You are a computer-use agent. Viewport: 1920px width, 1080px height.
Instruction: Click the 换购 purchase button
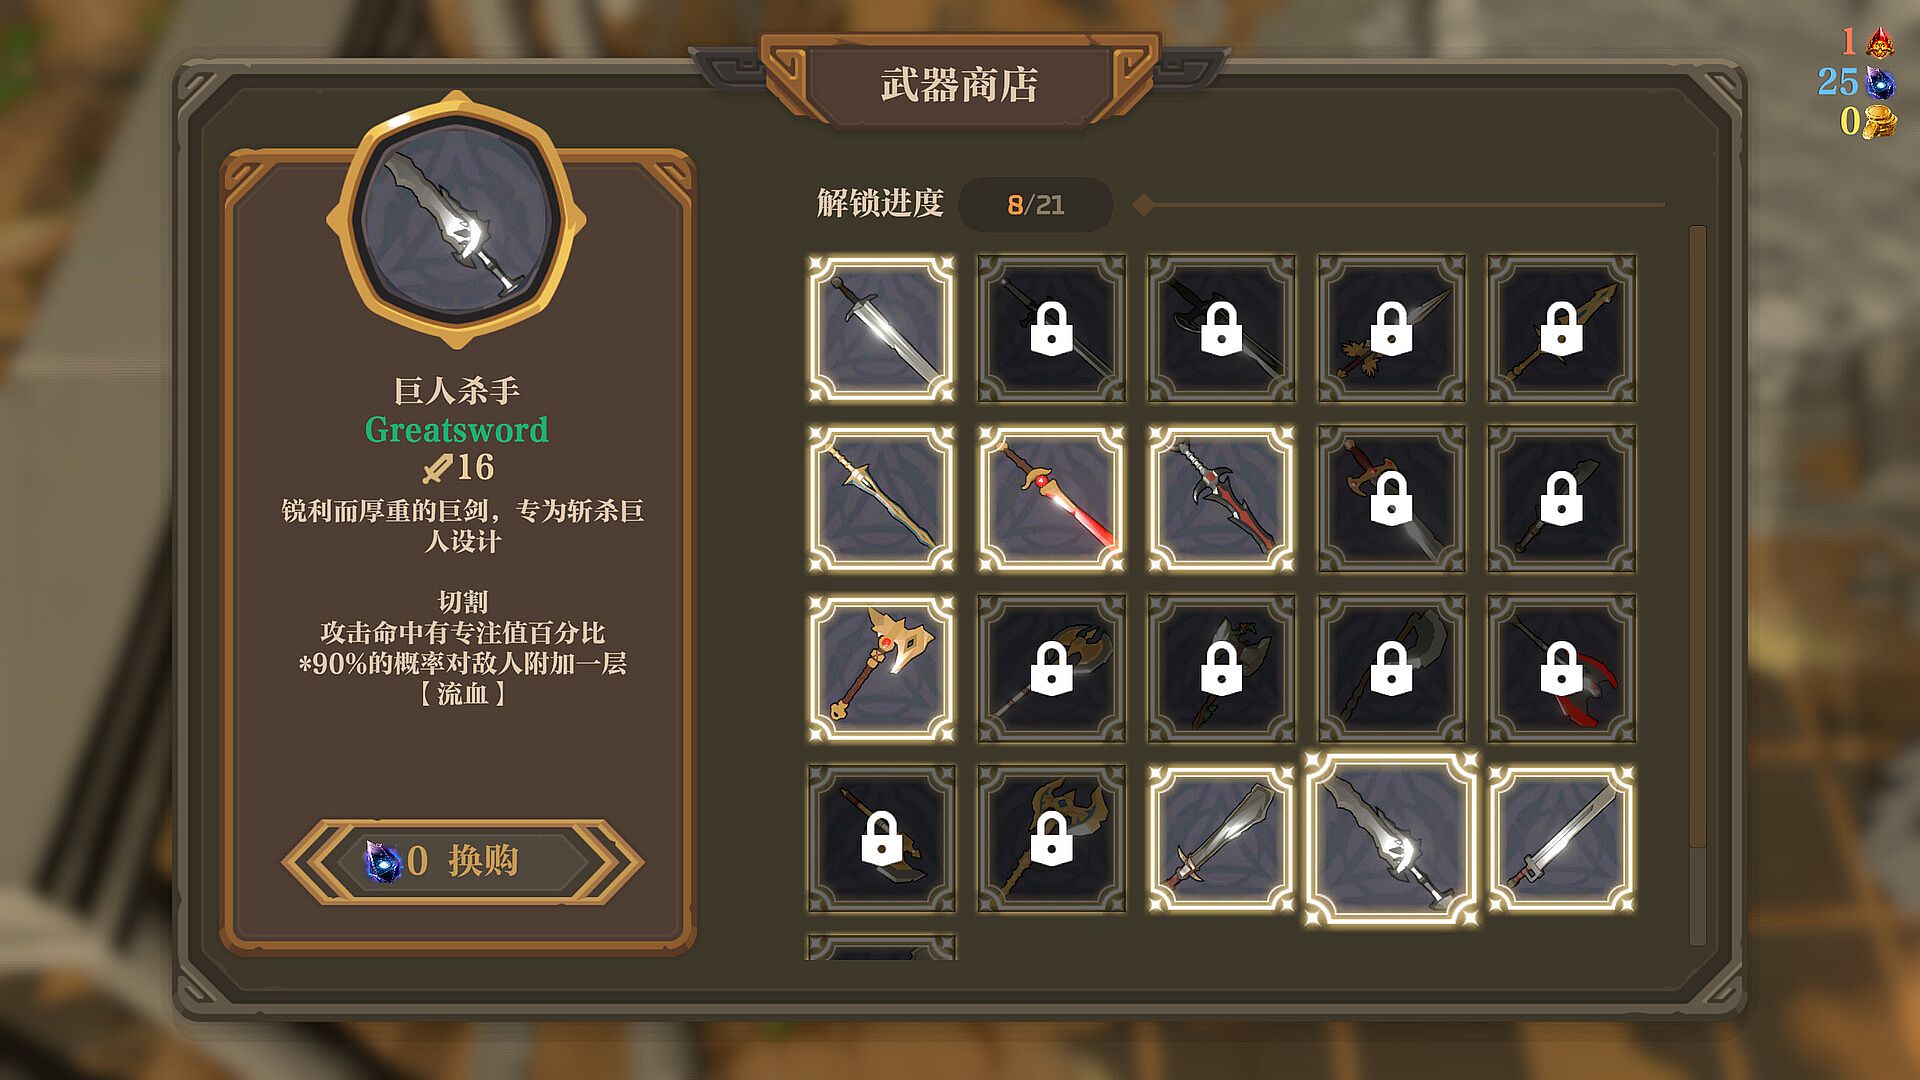click(x=462, y=861)
